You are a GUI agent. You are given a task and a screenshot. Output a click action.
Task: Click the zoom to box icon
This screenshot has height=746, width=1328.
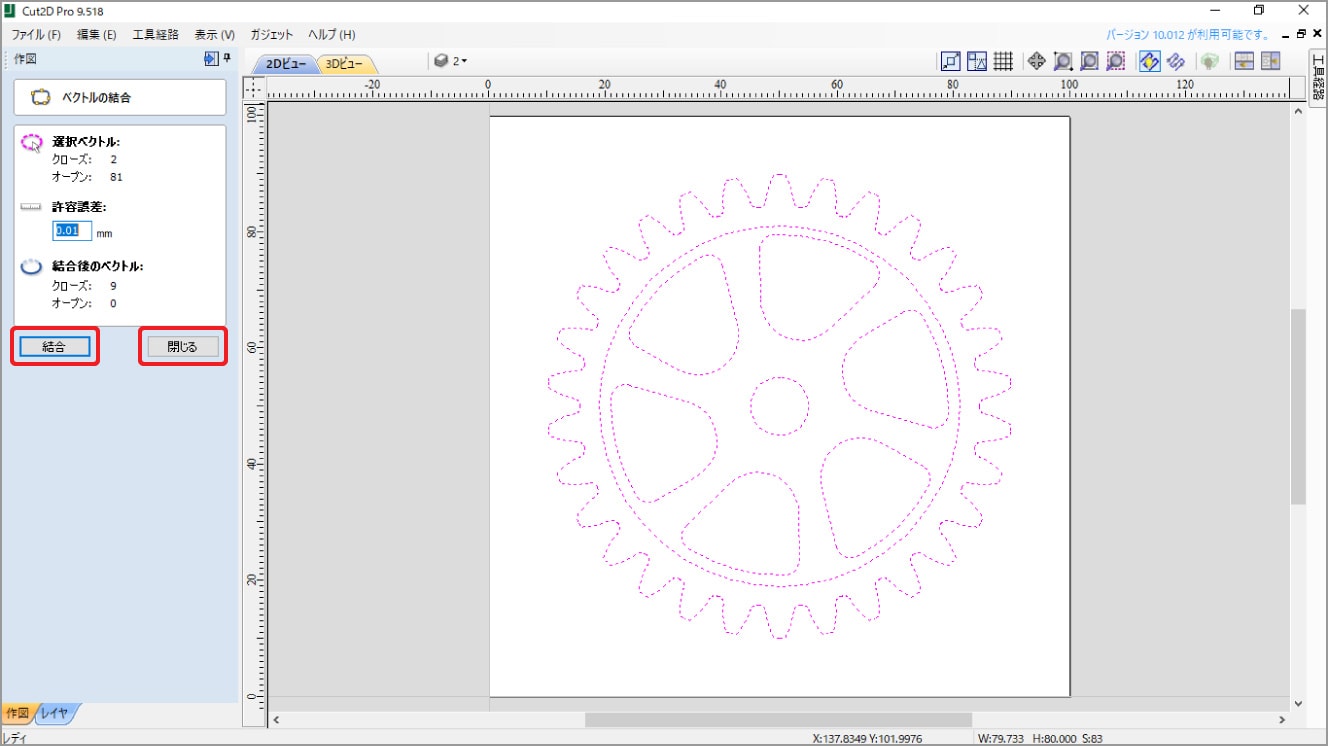1063,61
